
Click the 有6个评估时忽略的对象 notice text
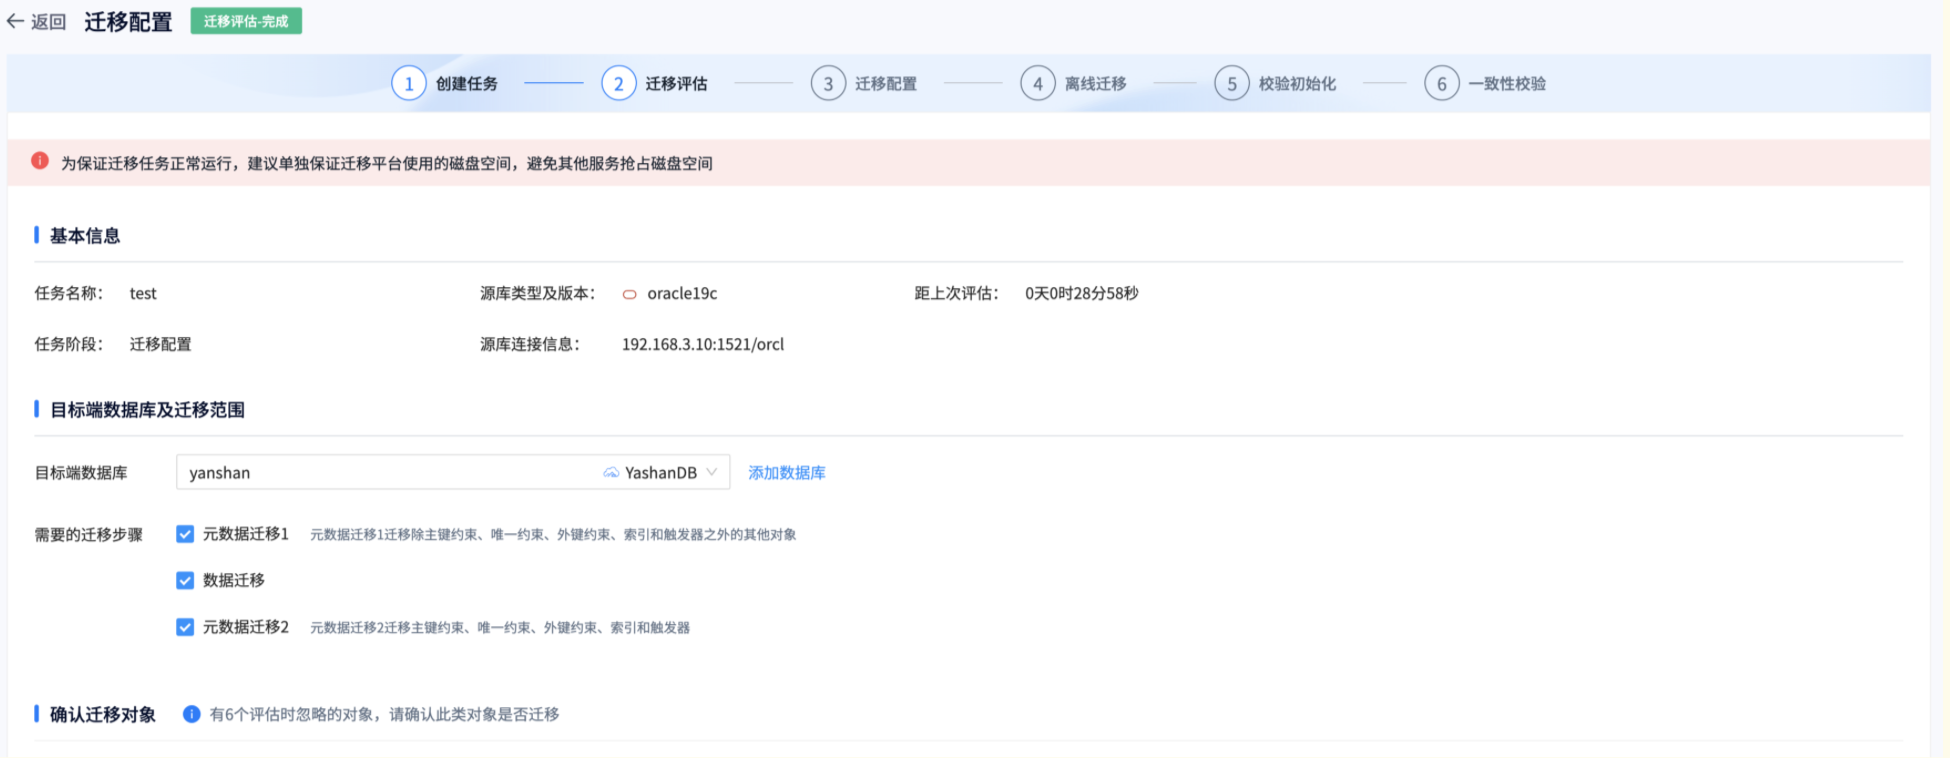pos(384,714)
